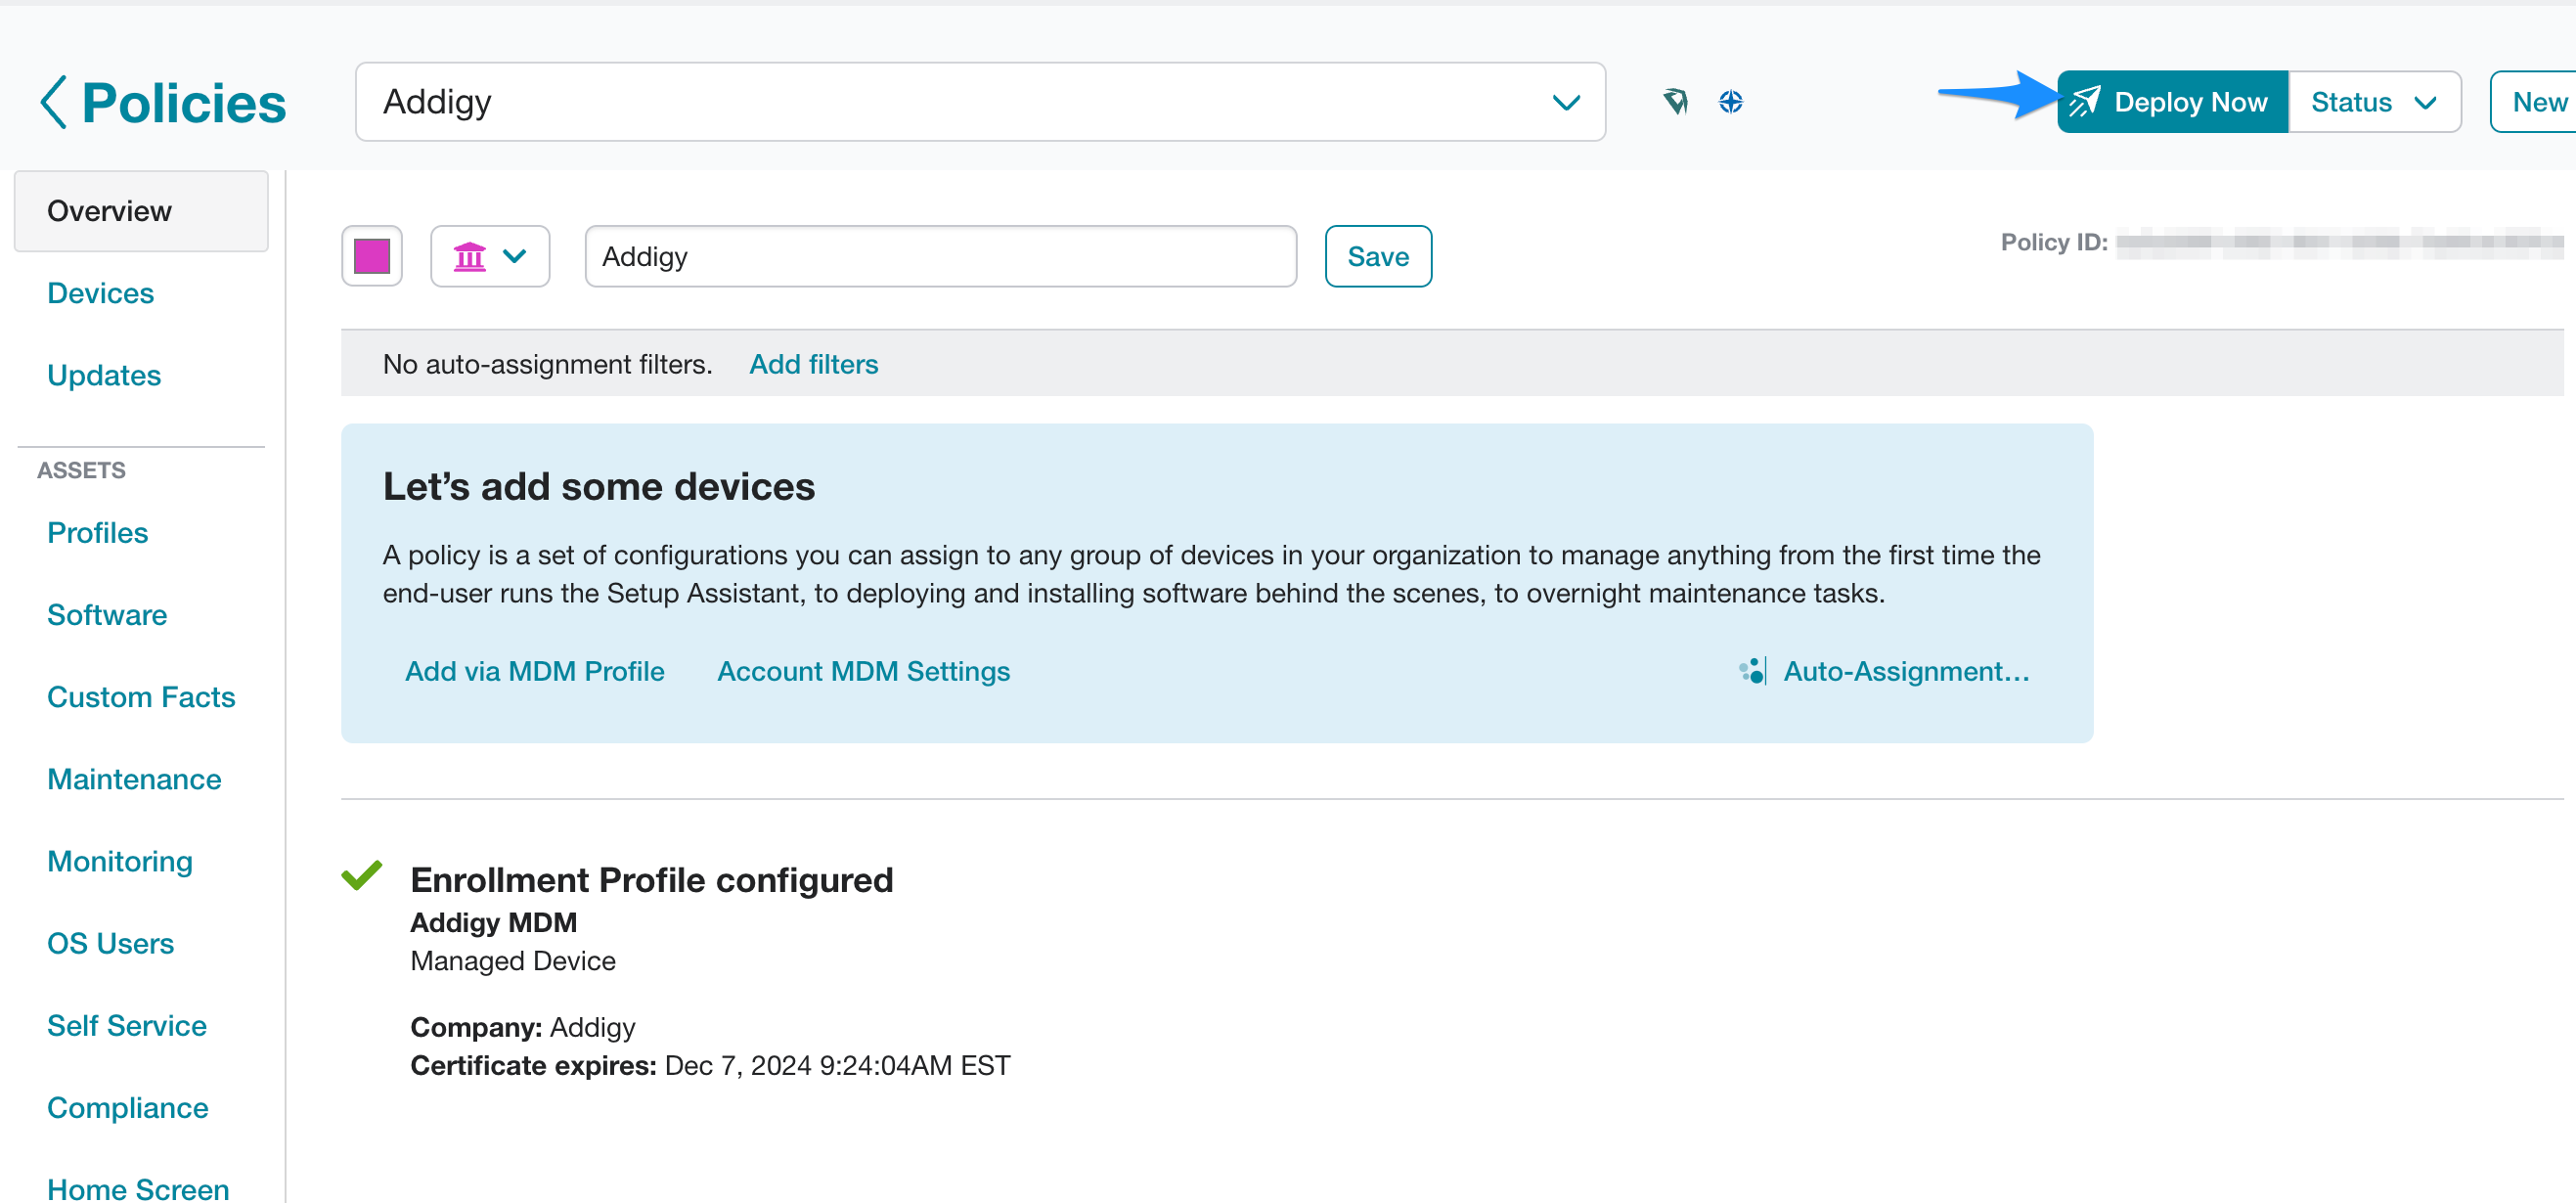Click the policy name field showing Addigy
2576x1203 pixels.
940,257
